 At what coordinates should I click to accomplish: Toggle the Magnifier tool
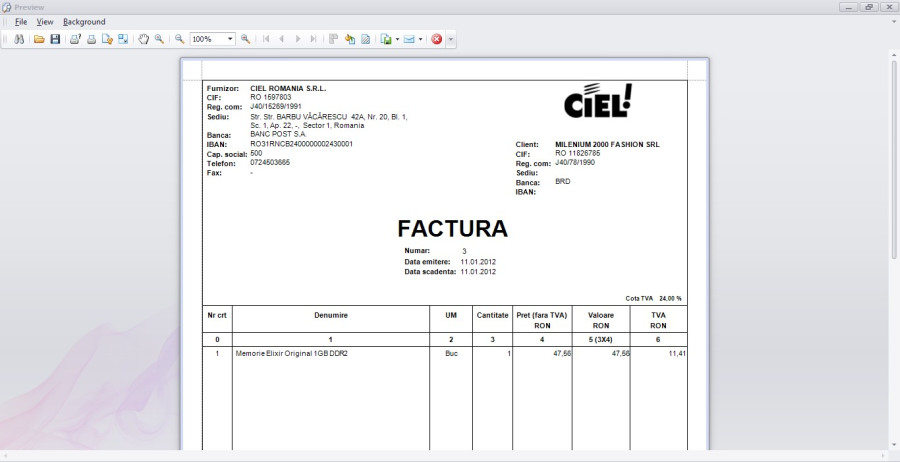(x=159, y=39)
